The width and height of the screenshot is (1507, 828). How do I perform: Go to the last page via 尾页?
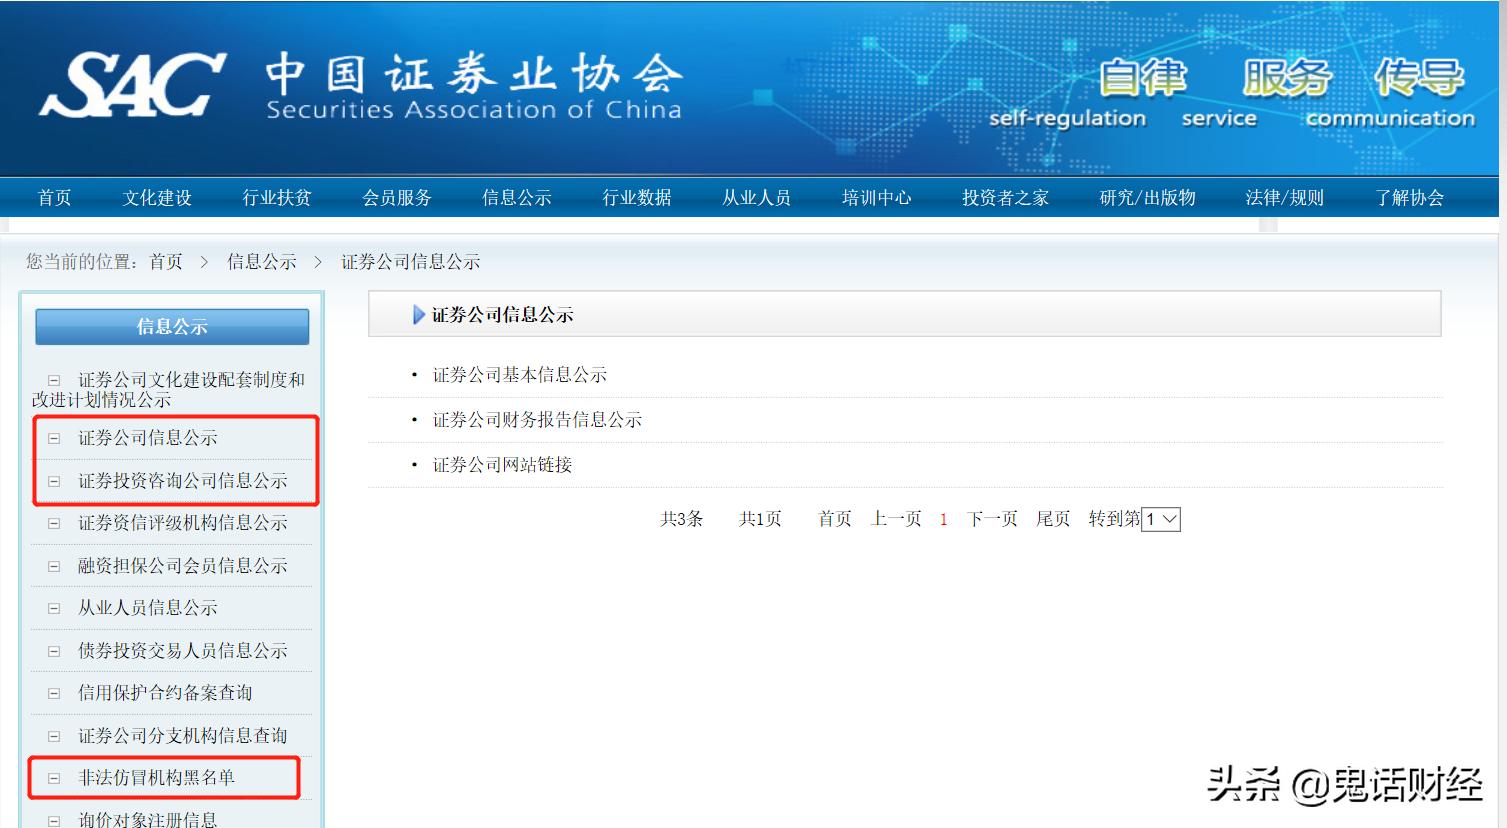pyautogui.click(x=1052, y=518)
